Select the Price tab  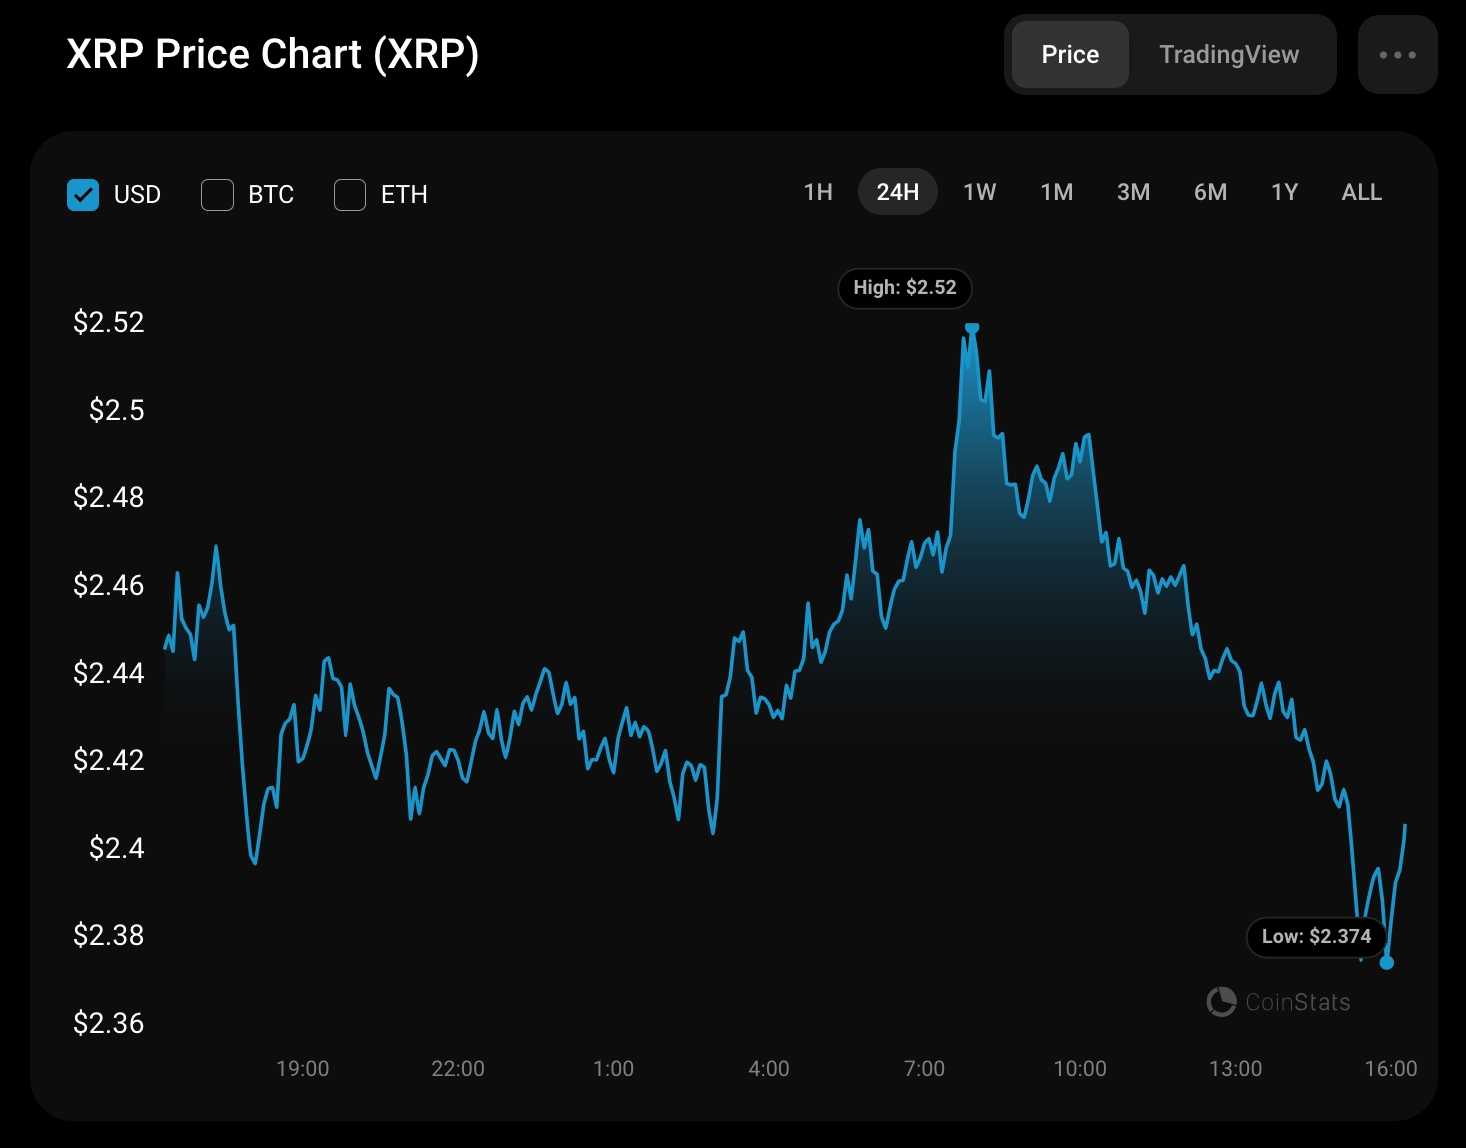coord(1070,55)
